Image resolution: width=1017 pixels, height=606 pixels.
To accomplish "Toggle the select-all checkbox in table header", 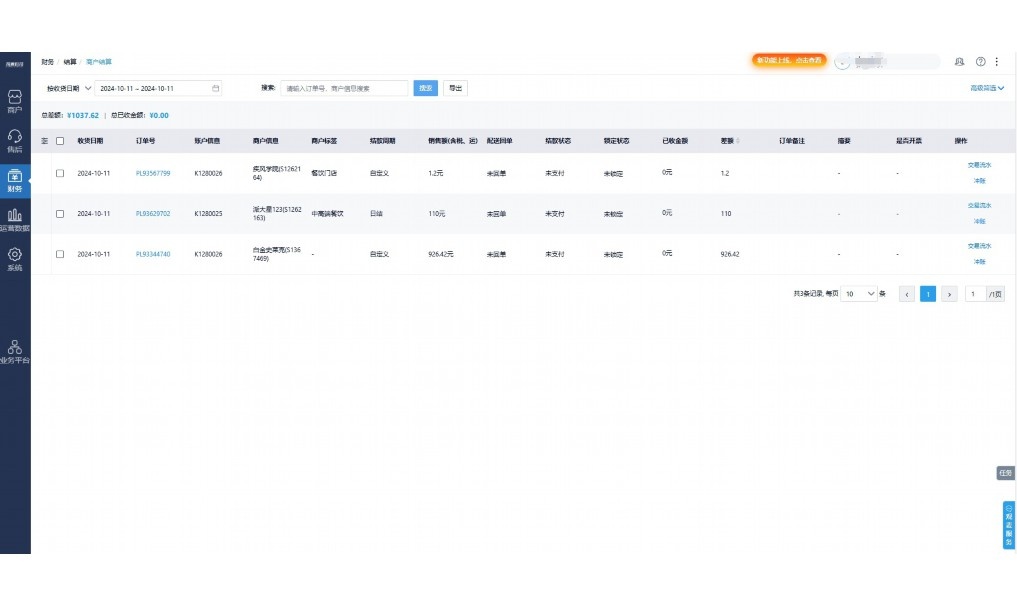I will point(60,141).
